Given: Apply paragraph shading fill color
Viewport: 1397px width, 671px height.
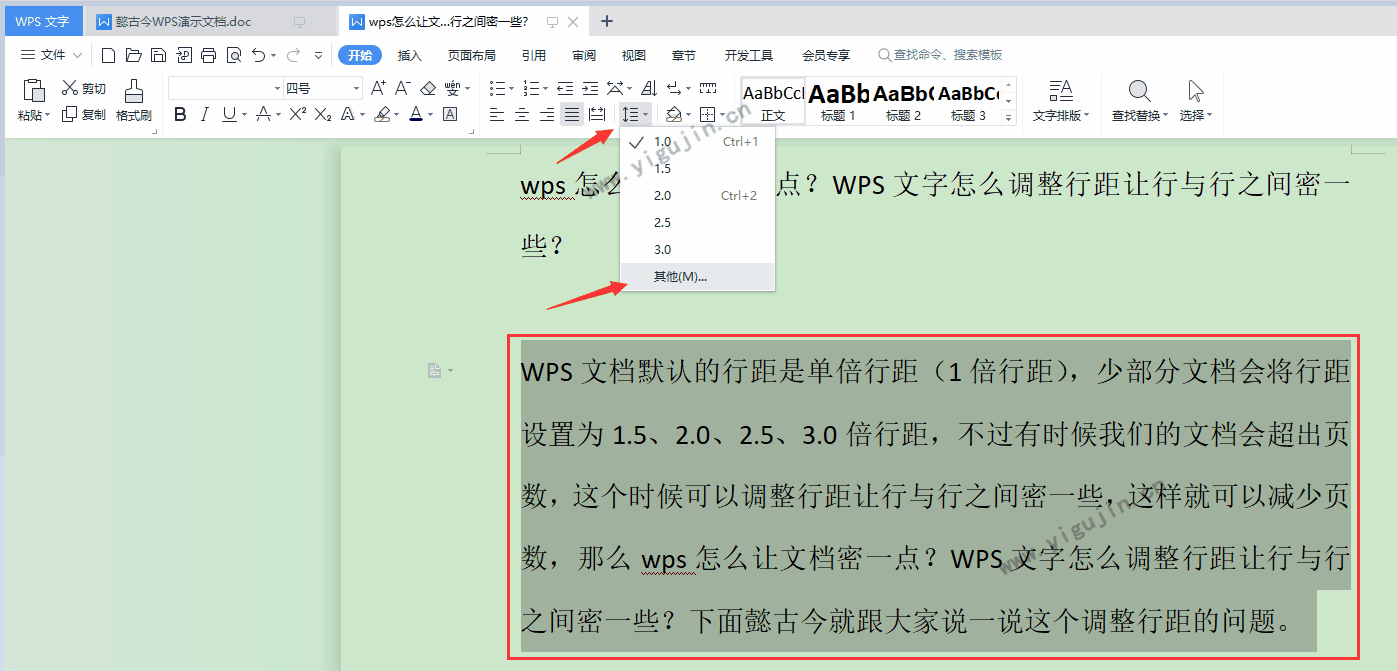Looking at the screenshot, I should pos(674,115).
